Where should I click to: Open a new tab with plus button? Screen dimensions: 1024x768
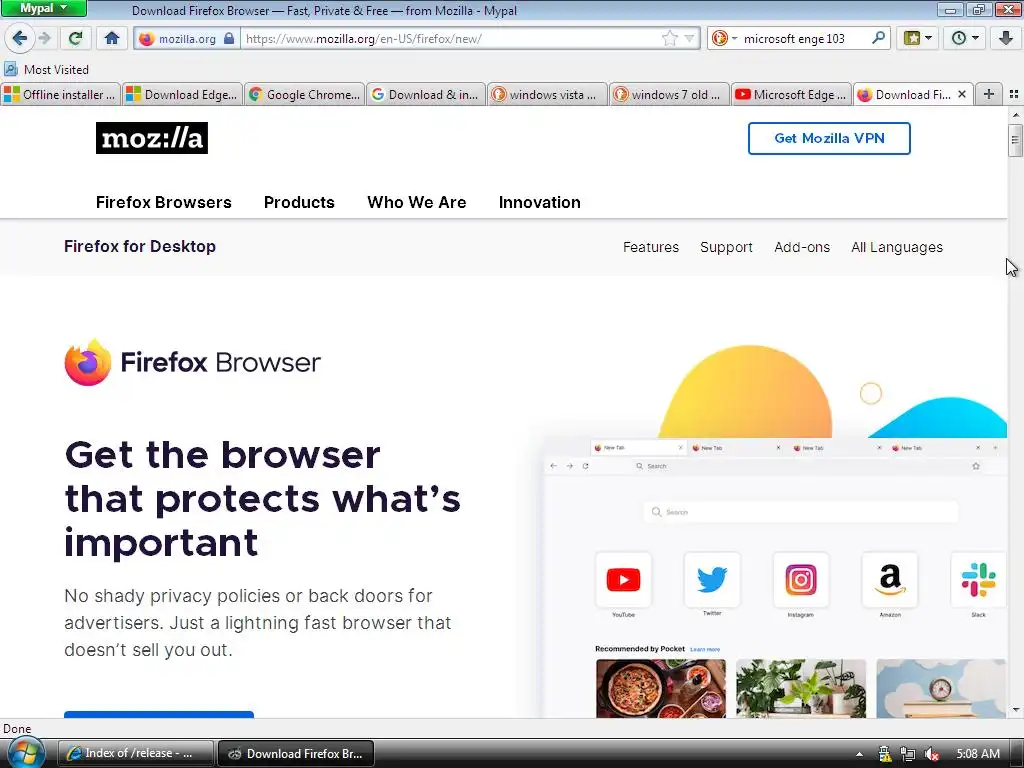pyautogui.click(x=989, y=95)
